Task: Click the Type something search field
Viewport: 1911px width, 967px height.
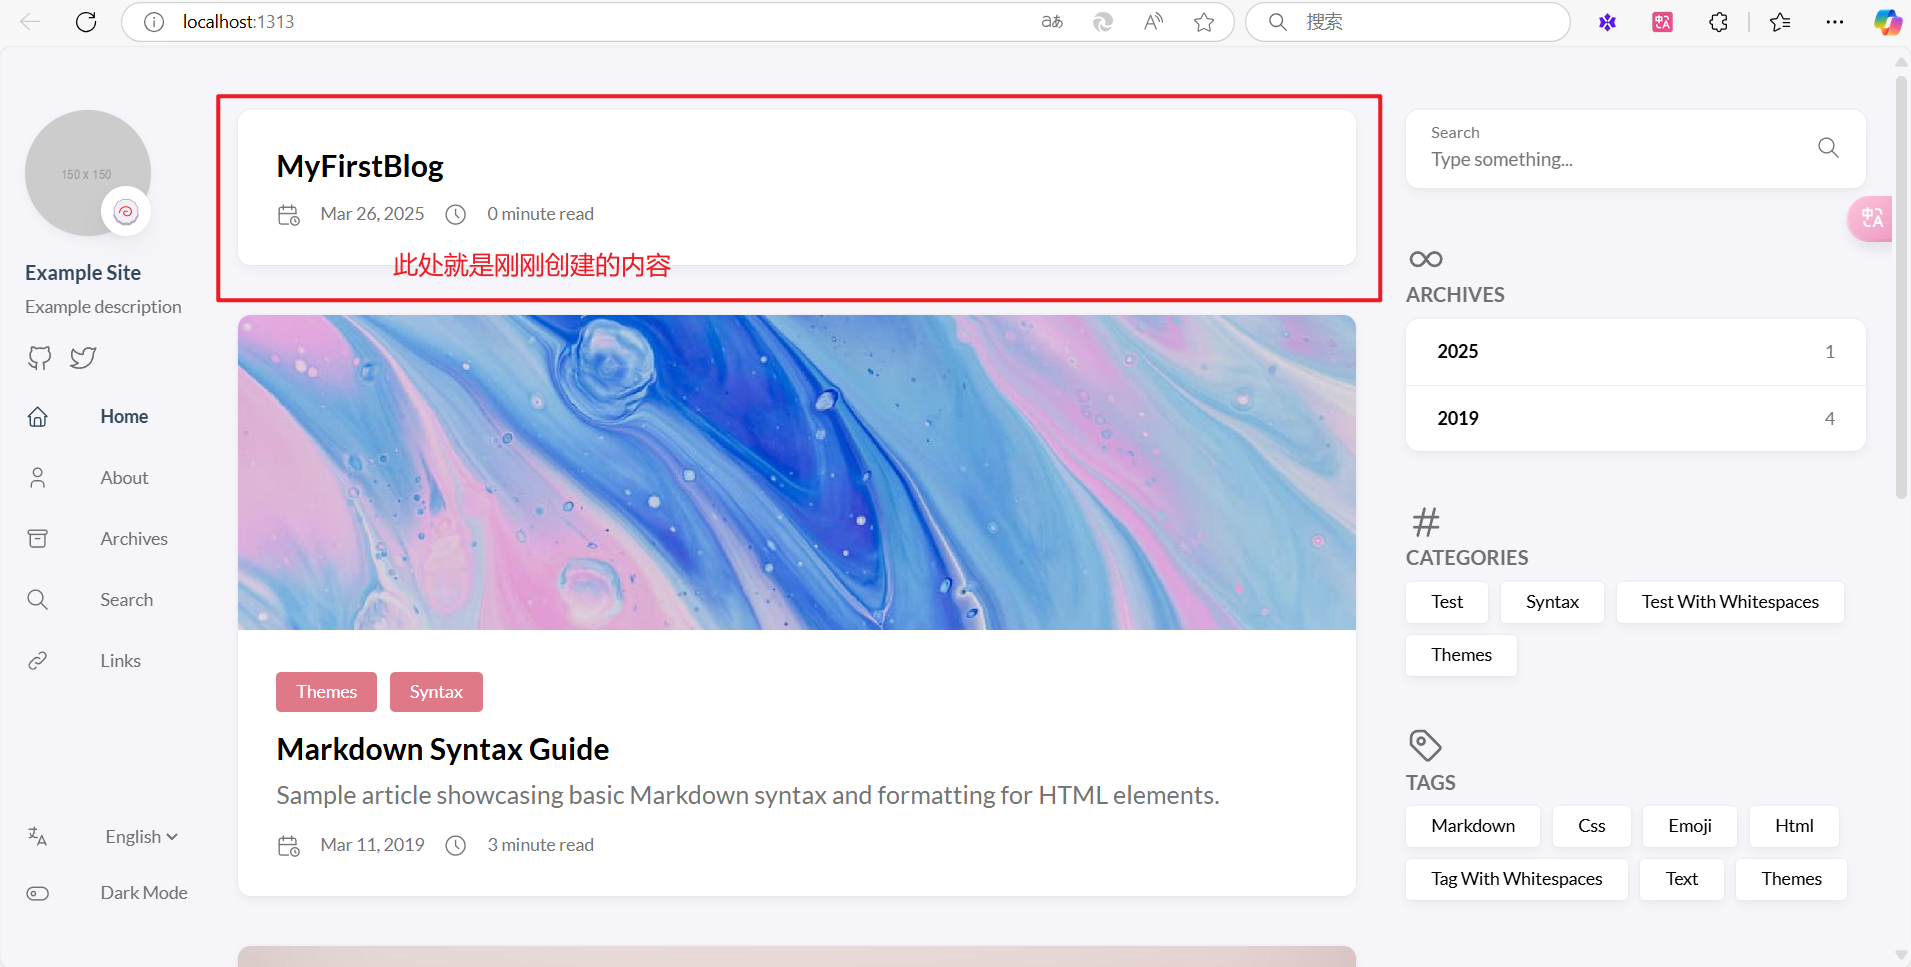Action: click(x=1610, y=160)
